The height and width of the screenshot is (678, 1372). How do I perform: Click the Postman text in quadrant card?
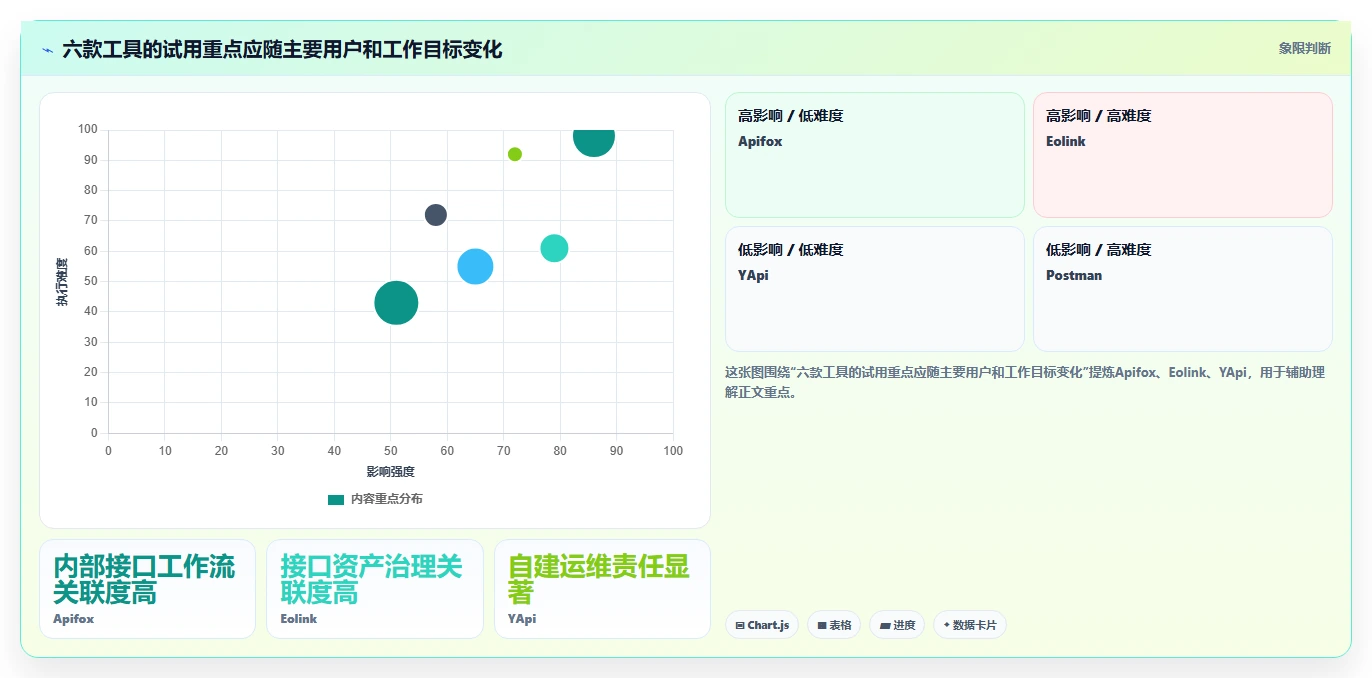1074,275
